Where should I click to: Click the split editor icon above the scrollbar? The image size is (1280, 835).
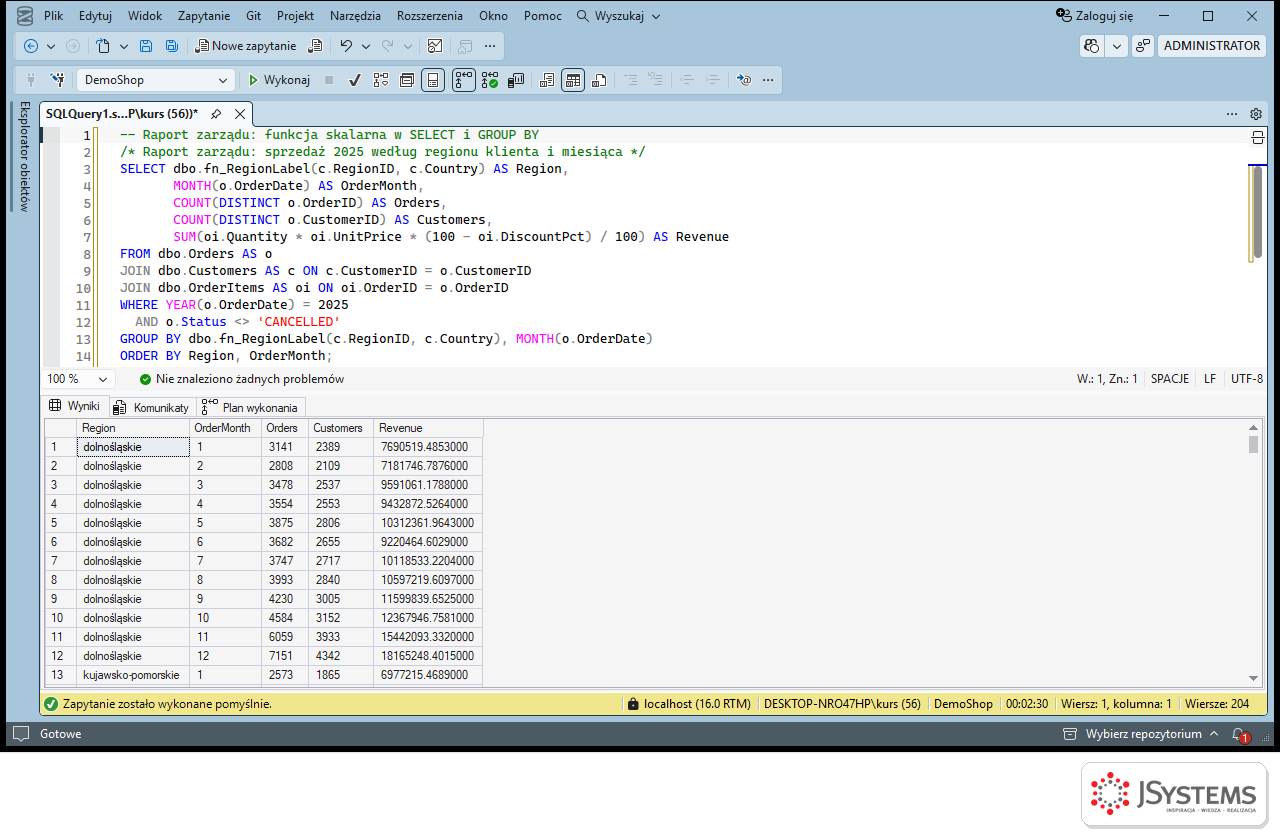tap(1258, 137)
